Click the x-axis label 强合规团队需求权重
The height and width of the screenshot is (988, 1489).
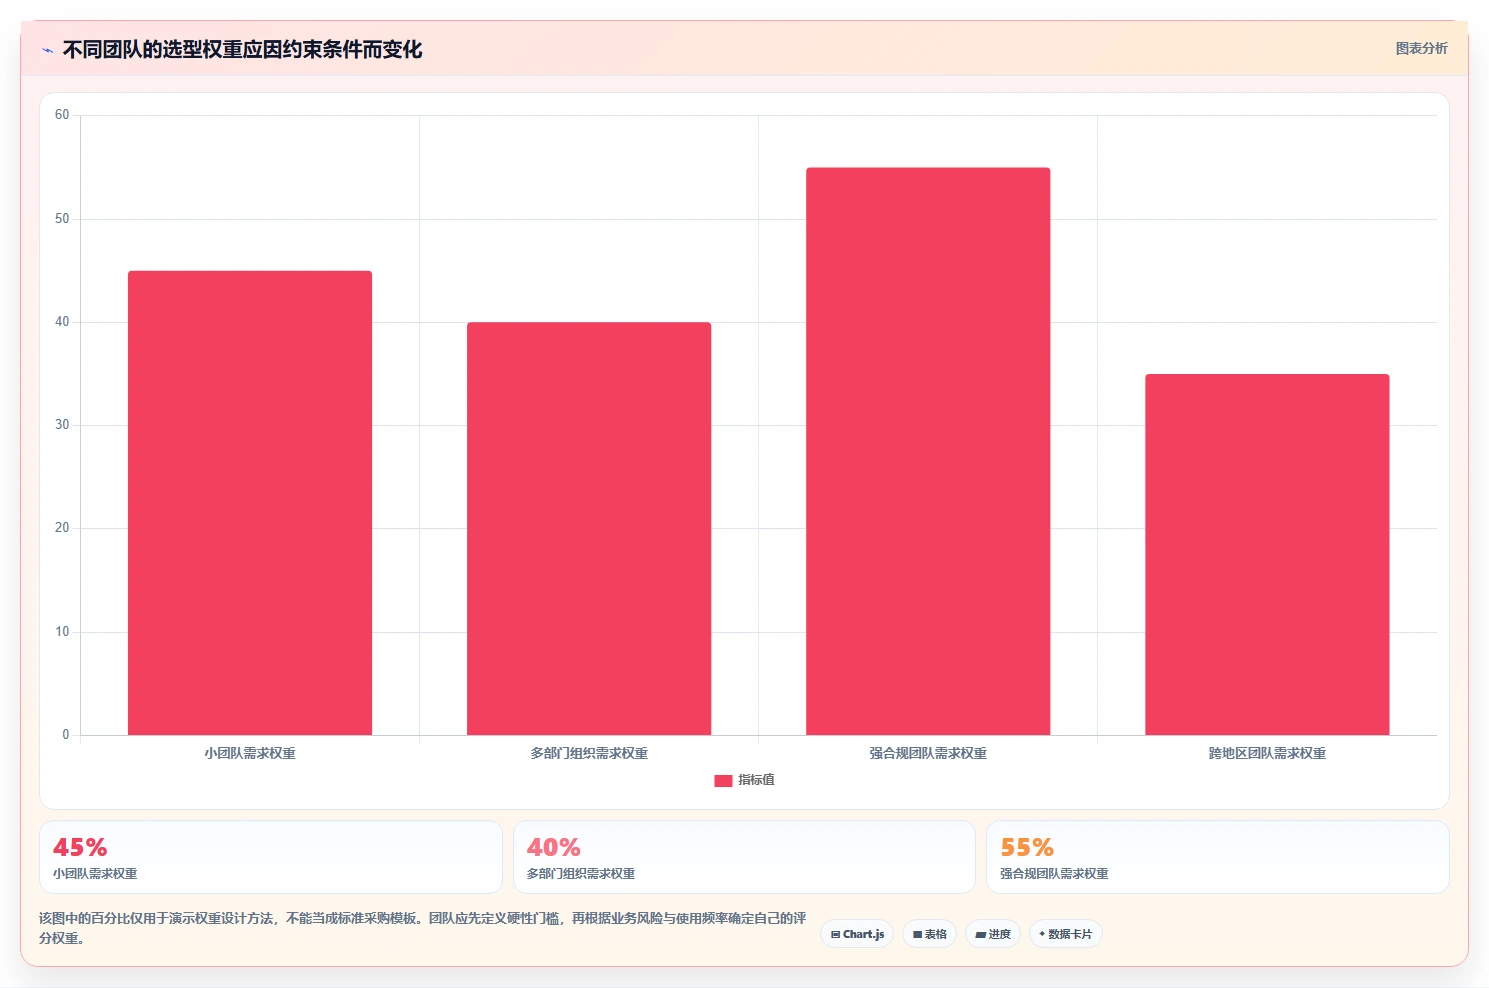[928, 753]
